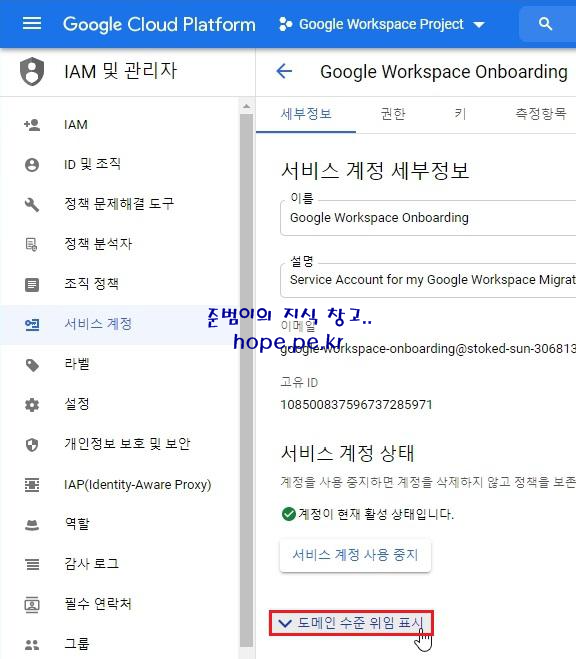The height and width of the screenshot is (659, 576).
Task: Click the 설명 input field
Action: tap(428, 280)
